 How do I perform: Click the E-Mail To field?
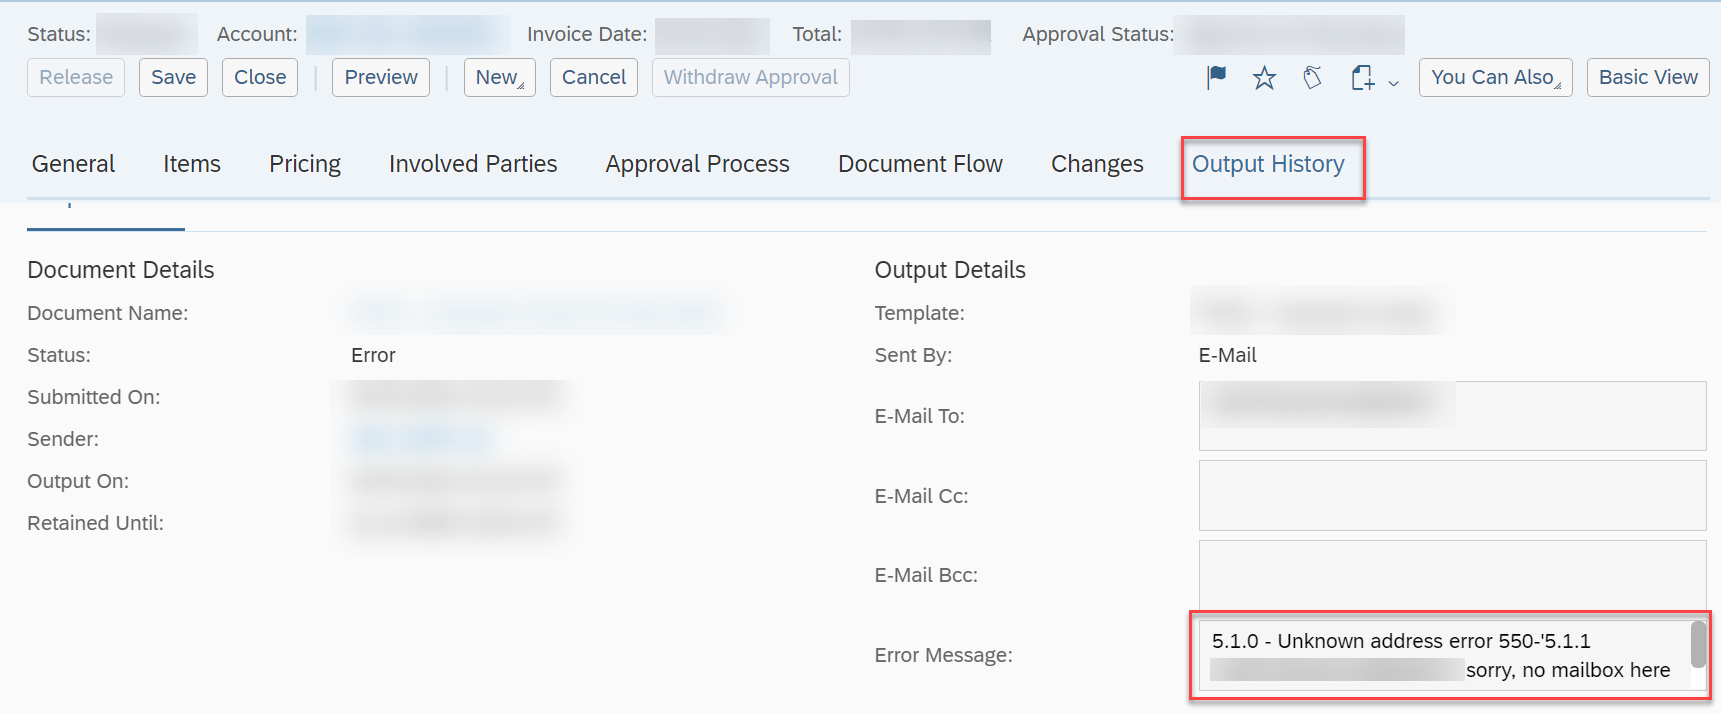tap(1452, 416)
